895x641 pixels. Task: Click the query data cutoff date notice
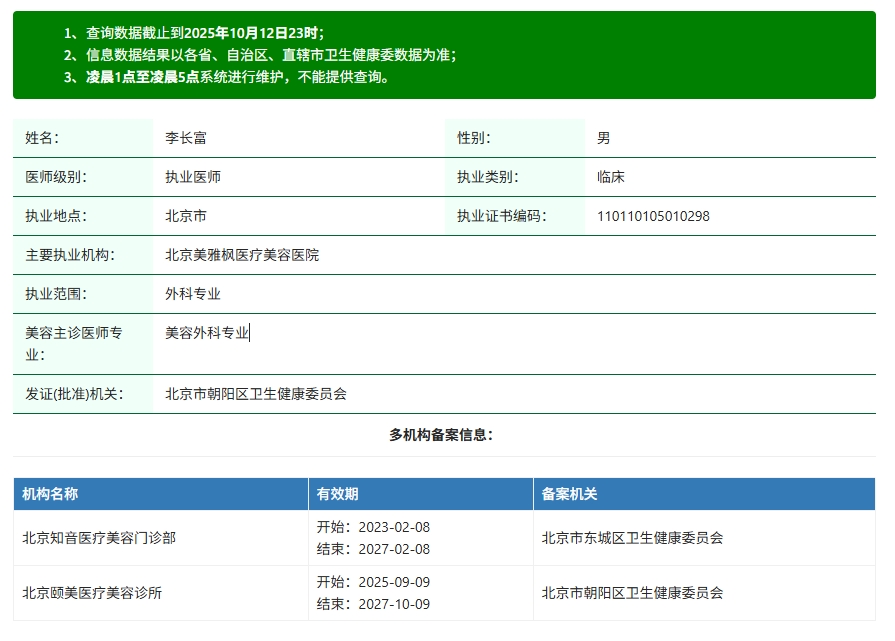click(x=205, y=33)
